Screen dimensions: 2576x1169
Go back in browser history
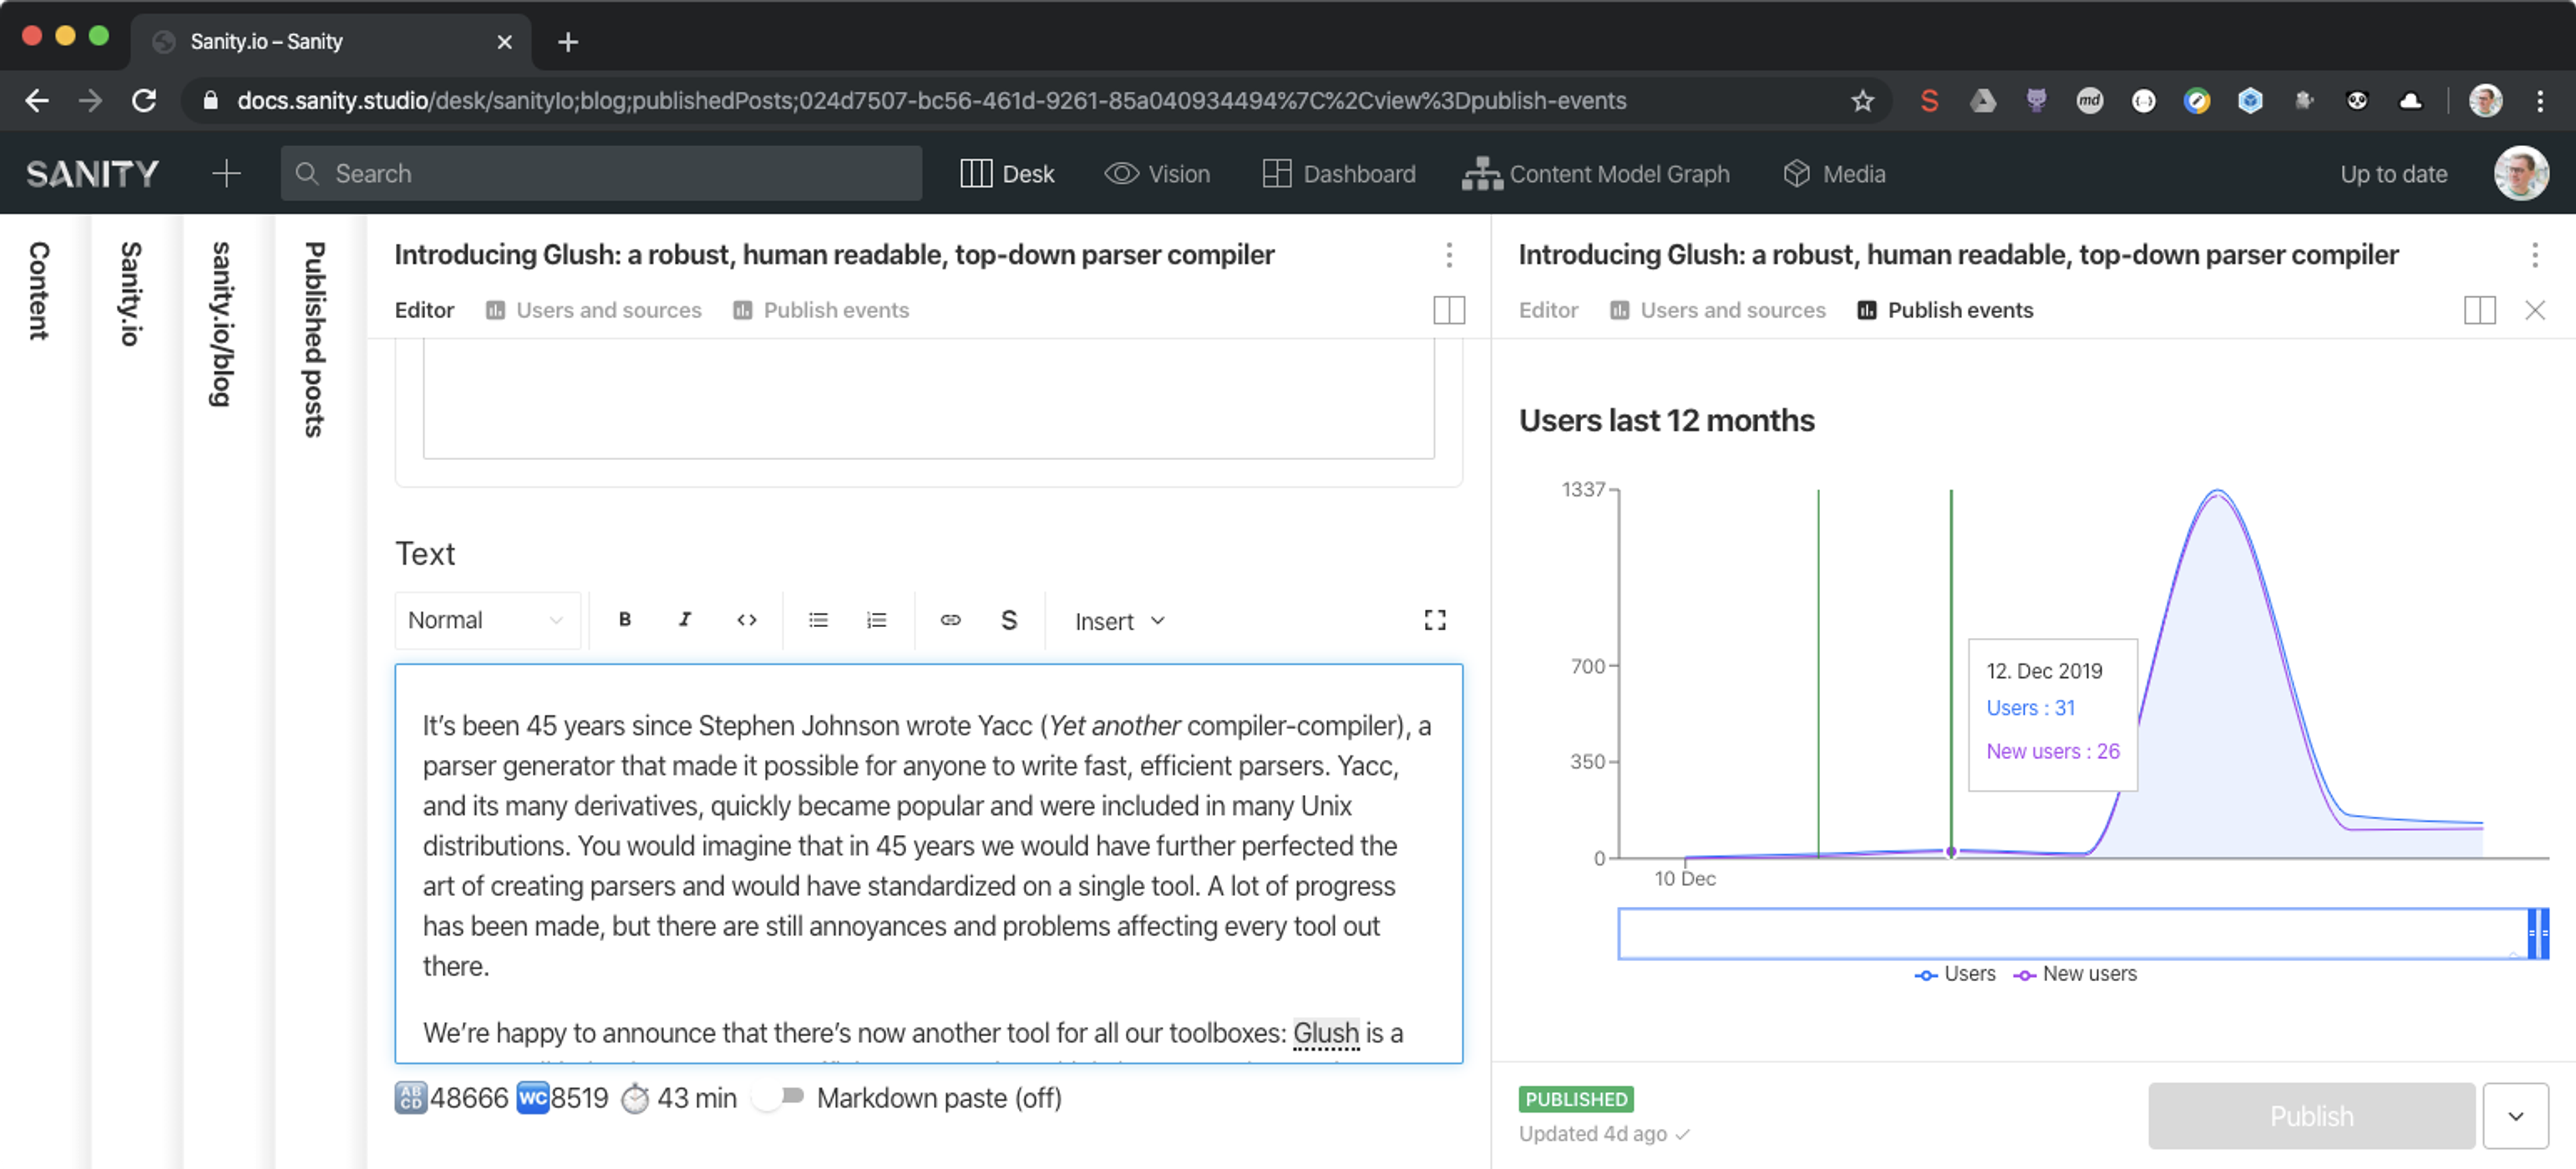tap(37, 100)
